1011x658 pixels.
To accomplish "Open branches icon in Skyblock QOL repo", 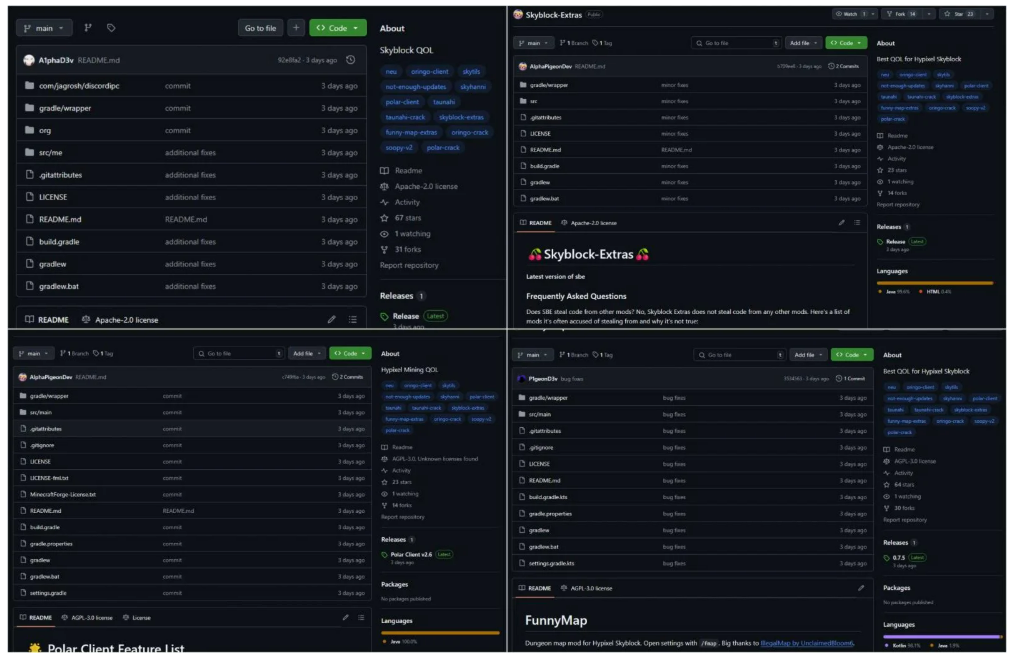I will click(x=88, y=28).
